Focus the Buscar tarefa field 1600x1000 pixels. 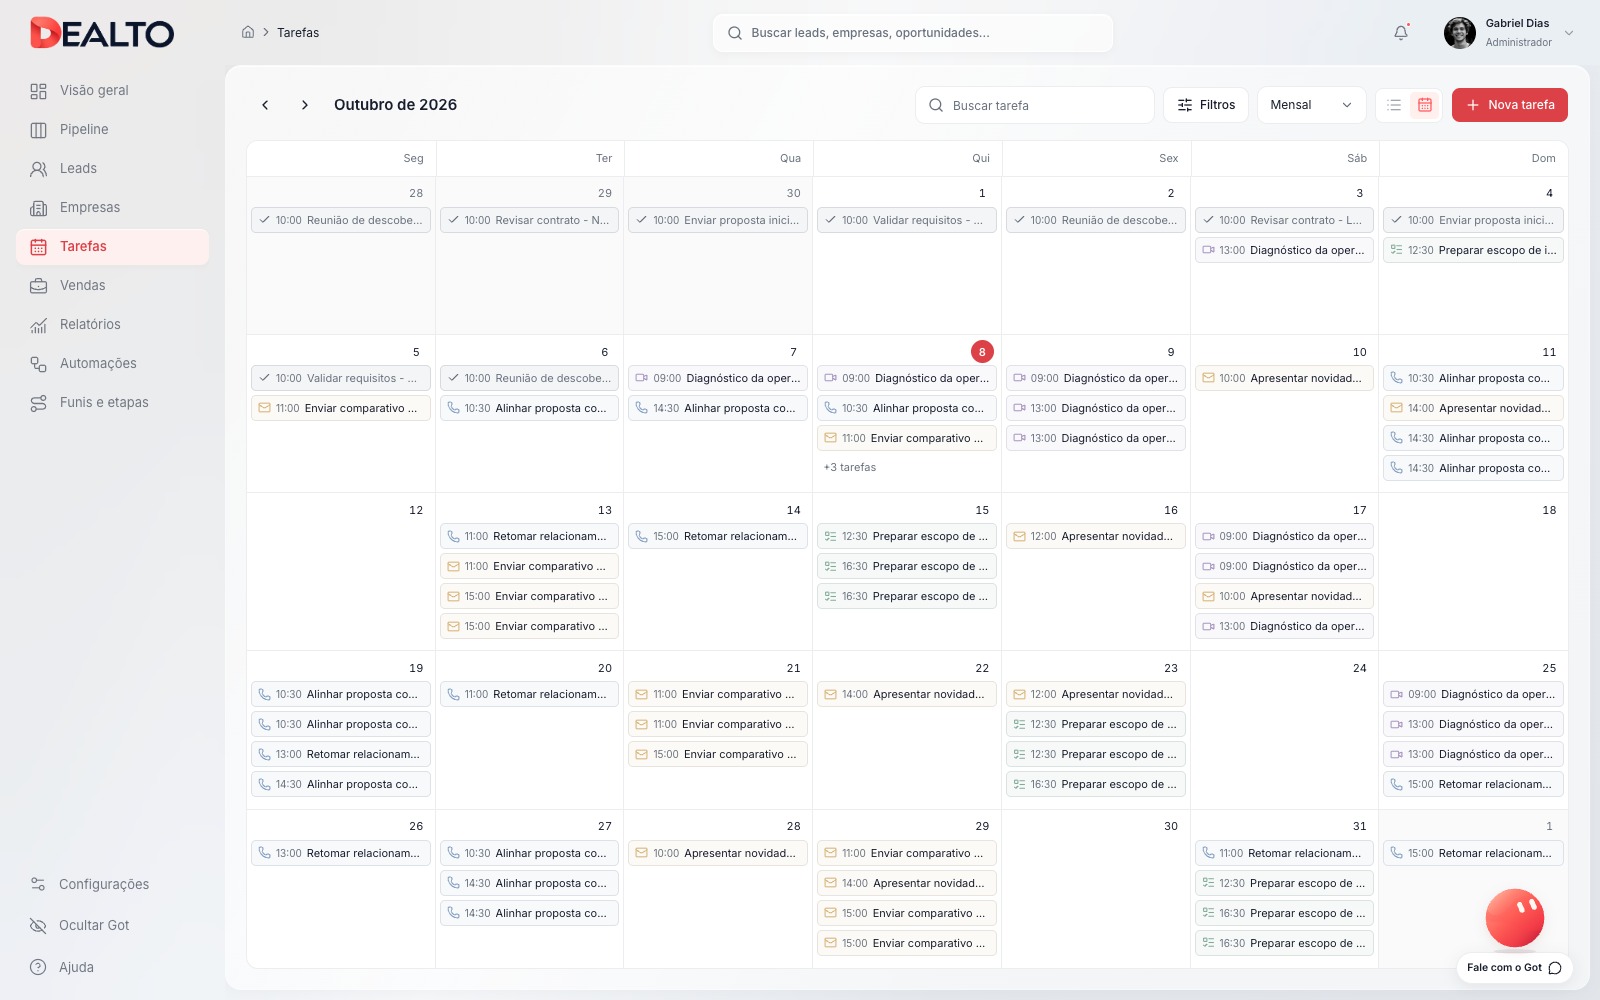pos(1035,105)
